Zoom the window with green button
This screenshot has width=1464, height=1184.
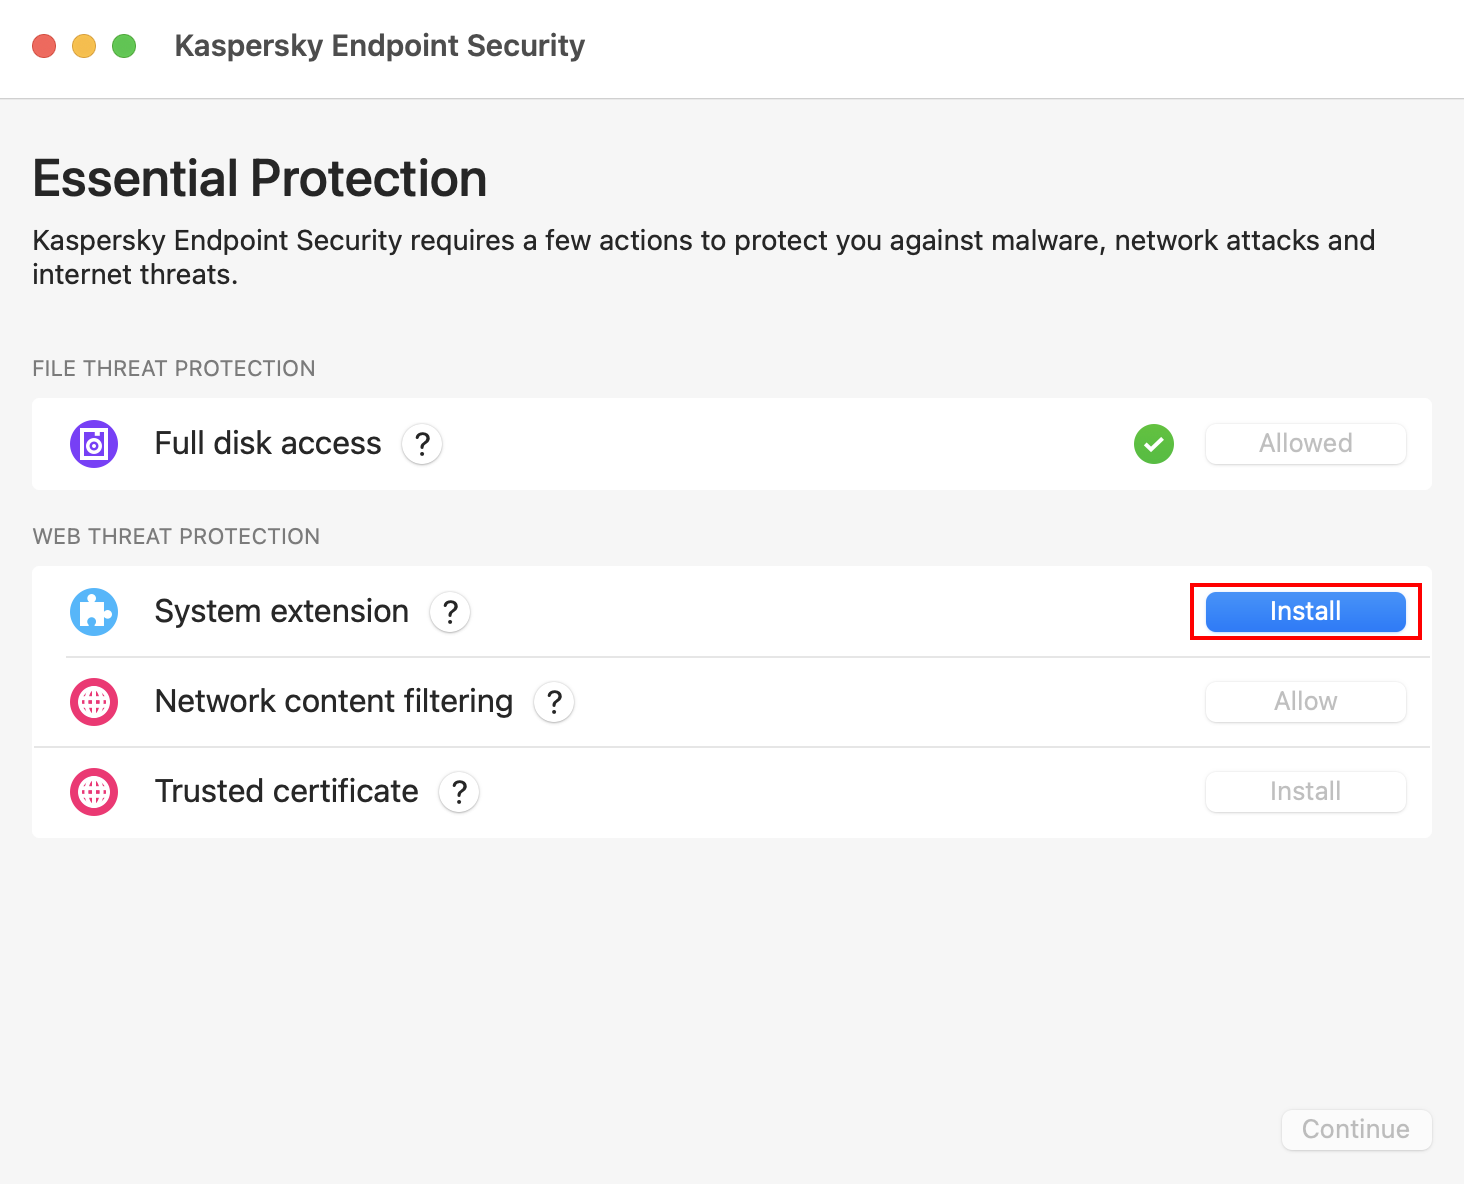[124, 46]
